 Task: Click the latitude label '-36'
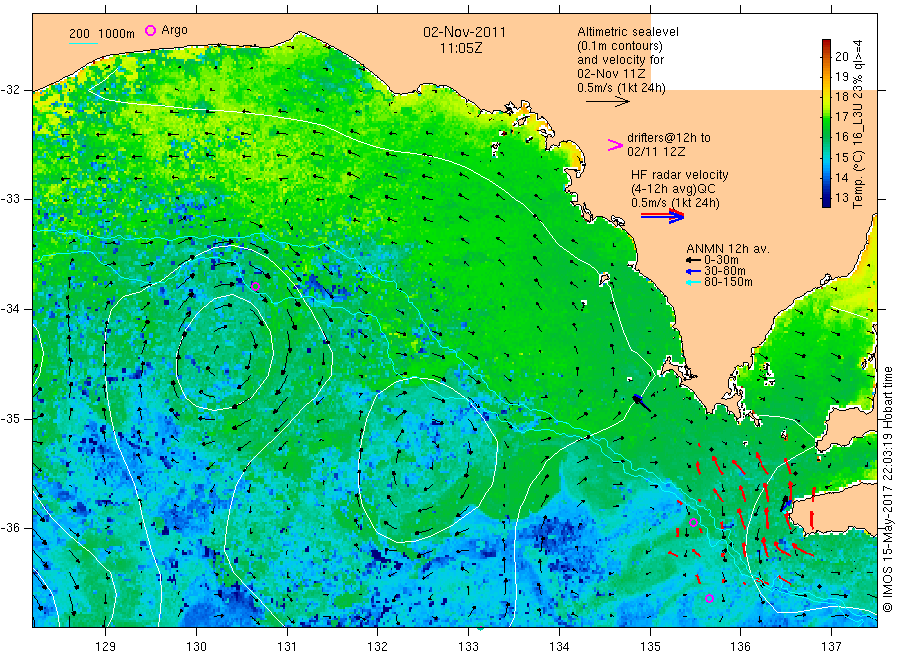(11, 527)
